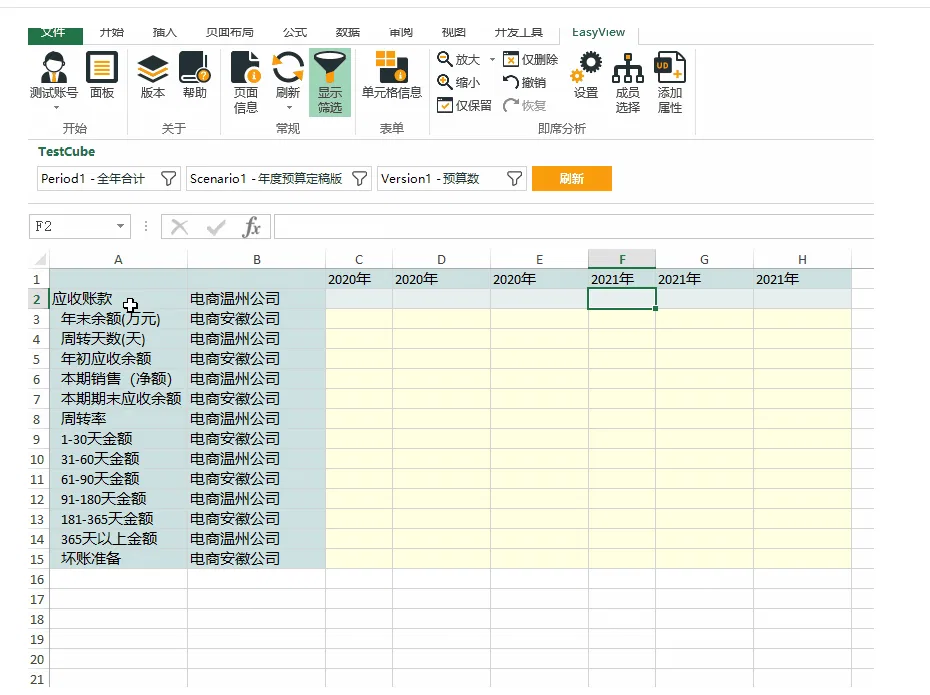
Task: Open the Scenario1 - 年度预算定稿版 selector
Action: pos(279,178)
